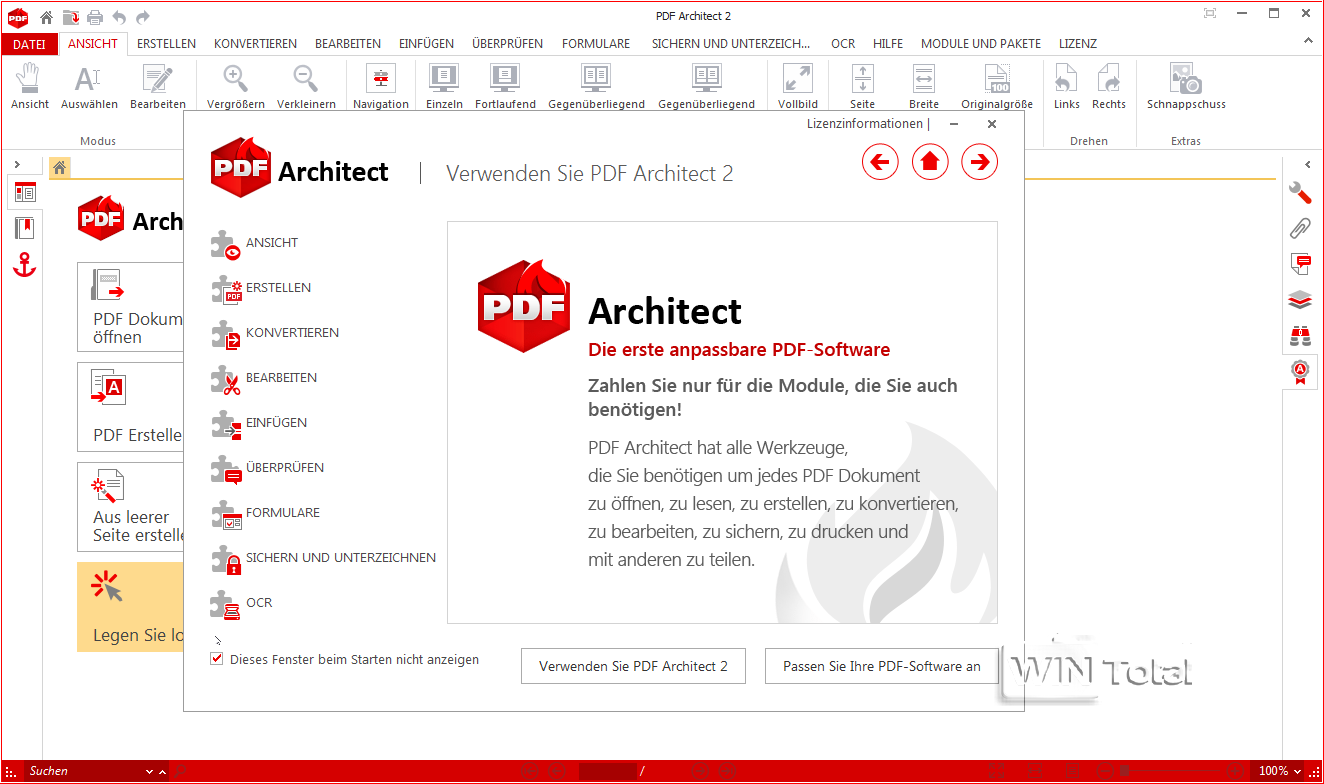The image size is (1324, 784).
Task: Open the certificate signatures panel in right sidebar
Action: coord(1300,372)
